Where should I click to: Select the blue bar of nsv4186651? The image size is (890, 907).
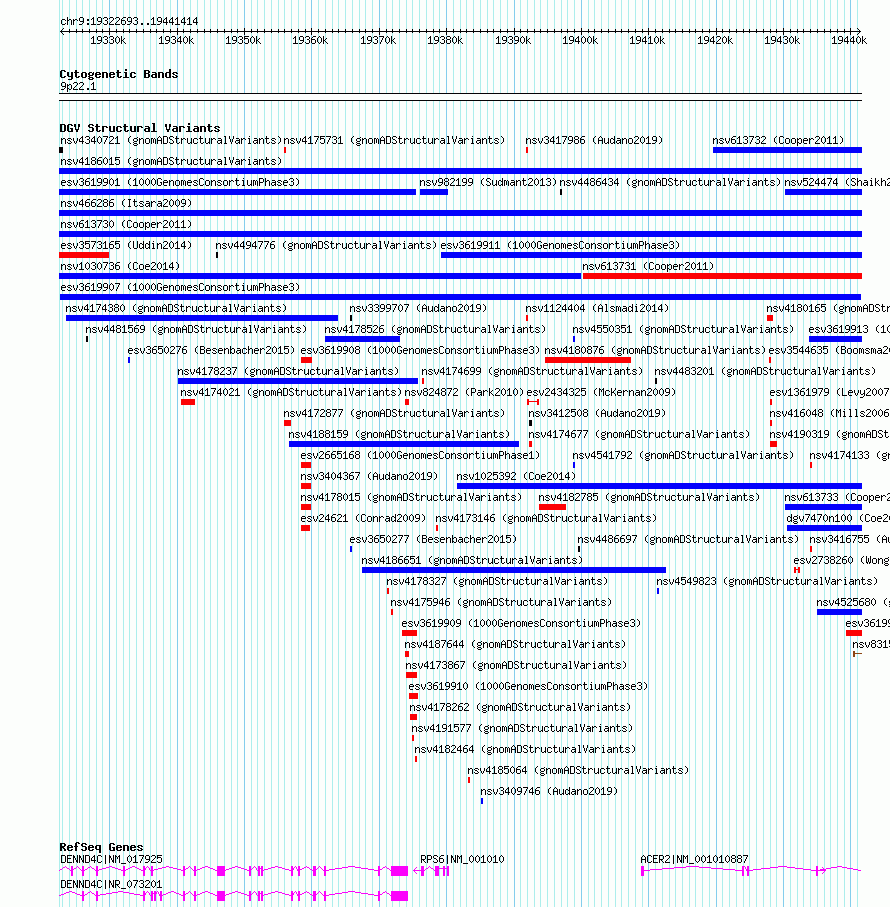click(x=514, y=570)
